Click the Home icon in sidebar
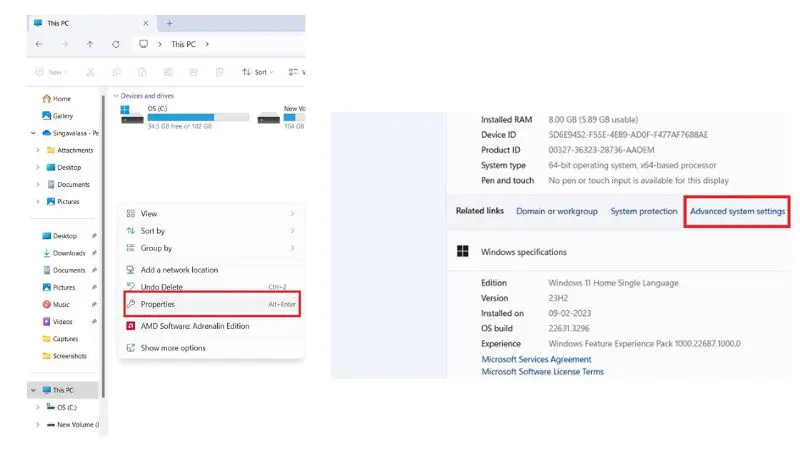 point(46,99)
